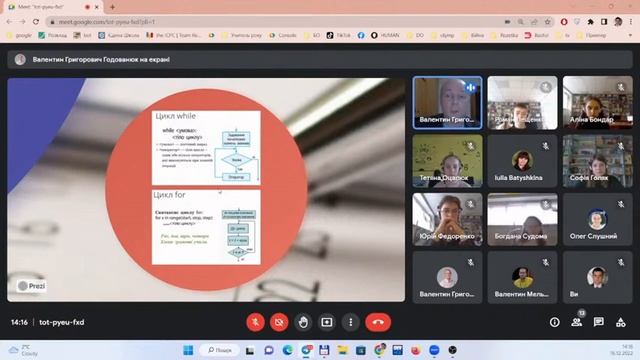Screen dimensions: 640x360
Task: Open the three-dot more options menu
Action: tap(351, 322)
